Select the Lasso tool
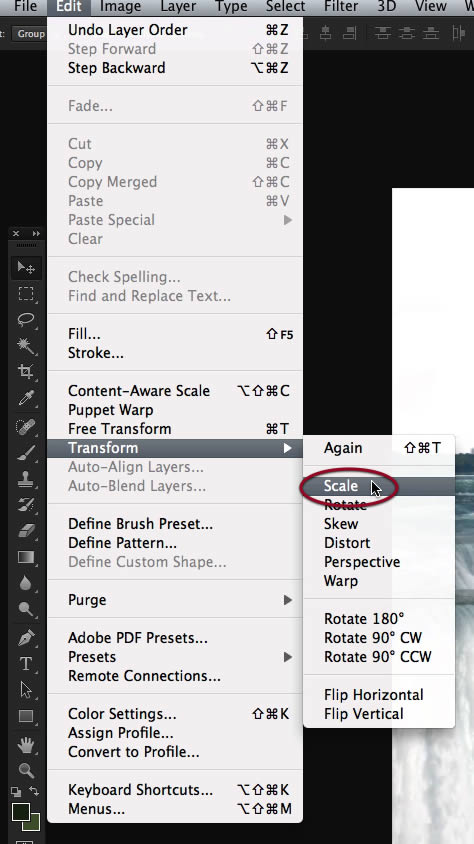The width and height of the screenshot is (474, 844). point(26,320)
